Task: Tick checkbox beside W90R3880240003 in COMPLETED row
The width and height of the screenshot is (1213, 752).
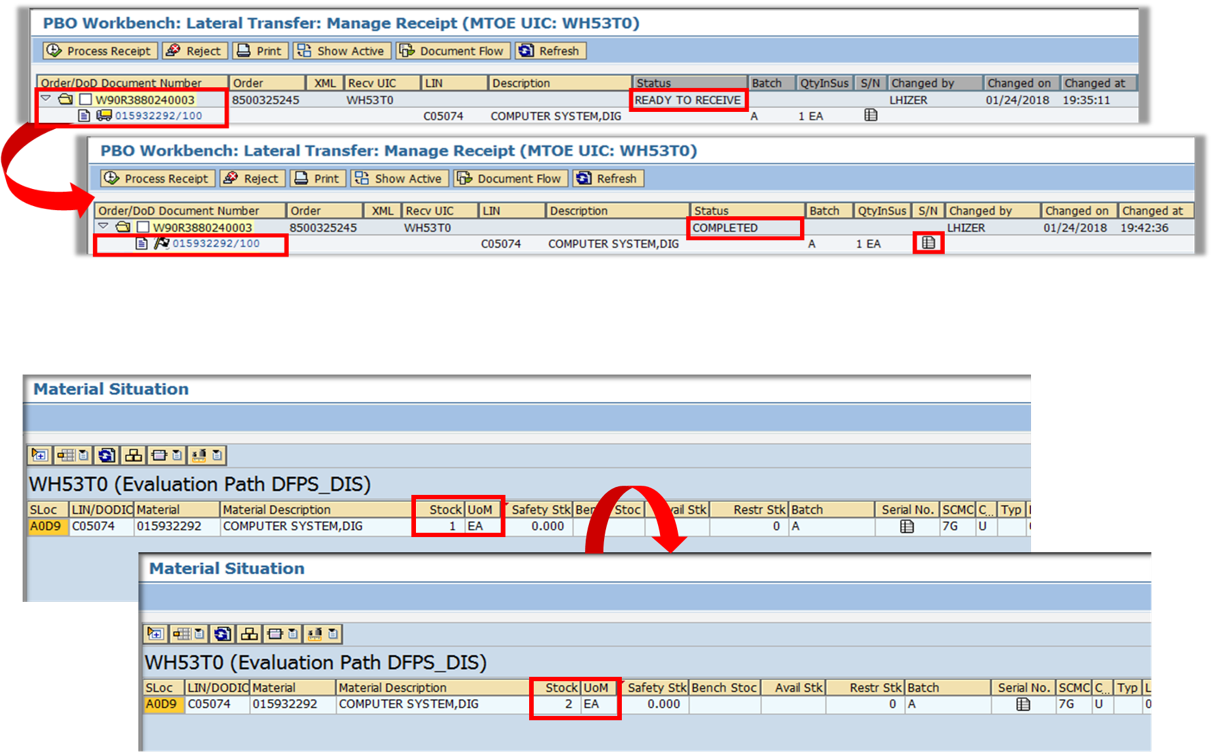Action: coord(143,228)
